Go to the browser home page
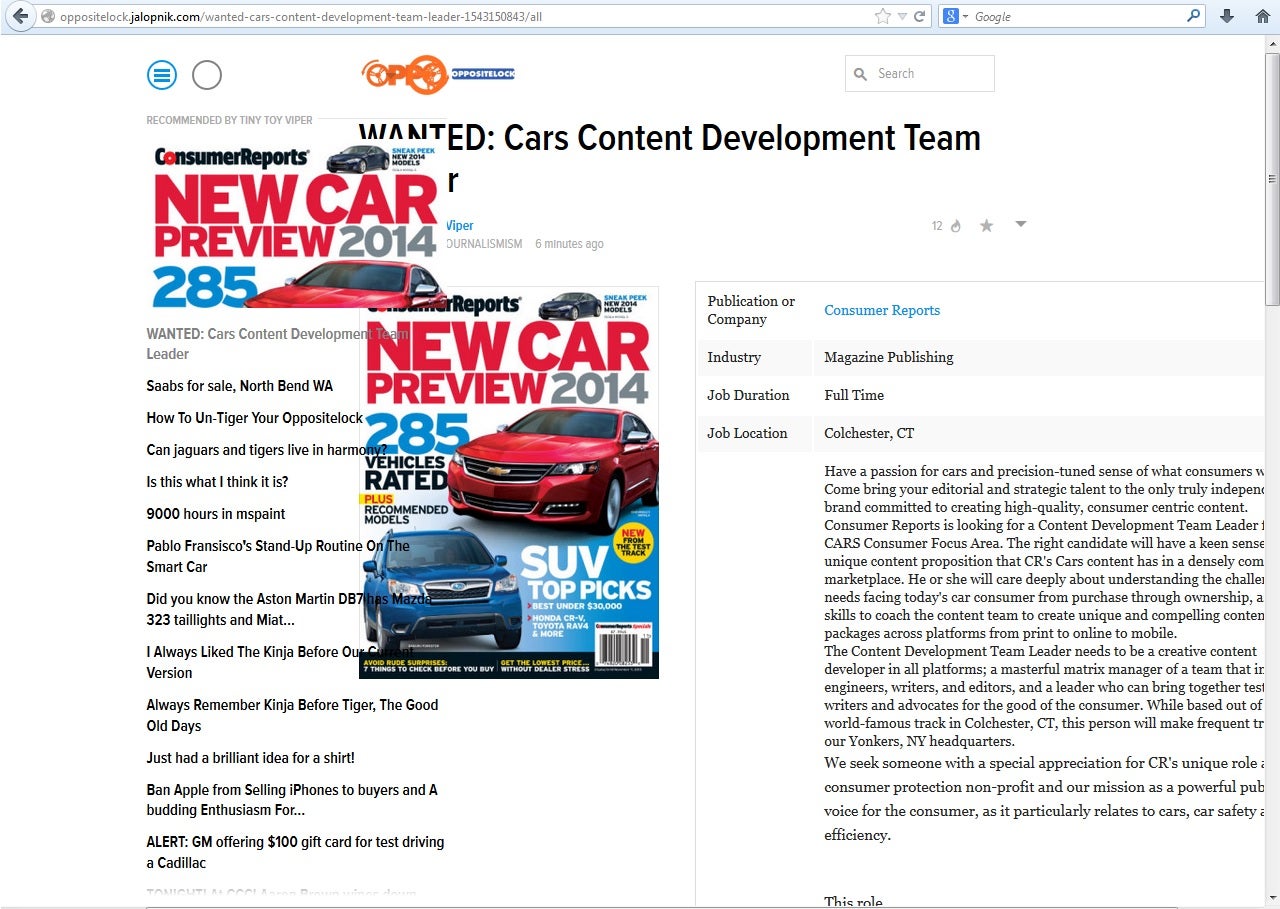 tap(1261, 16)
